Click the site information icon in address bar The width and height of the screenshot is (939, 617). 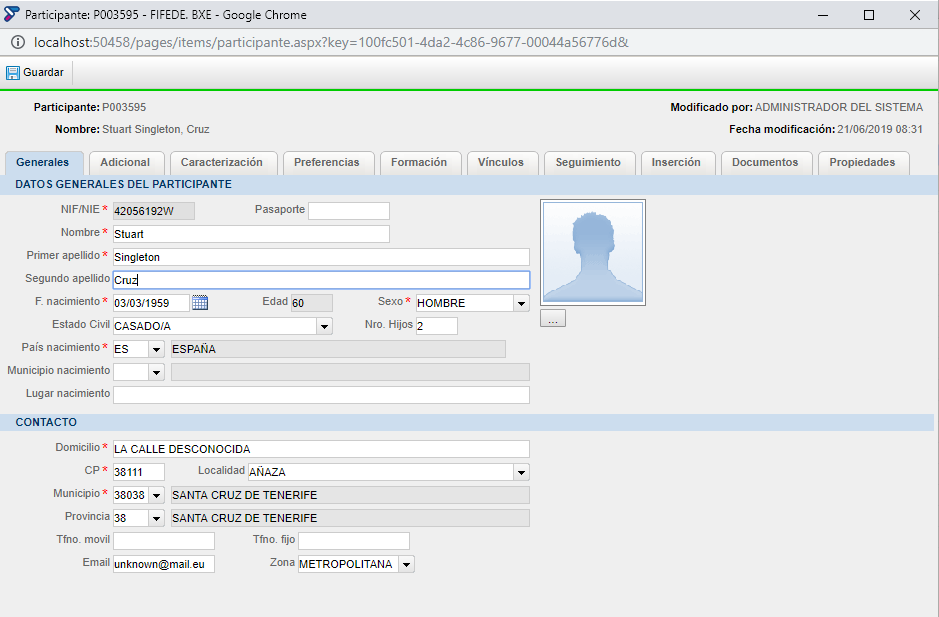point(18,42)
